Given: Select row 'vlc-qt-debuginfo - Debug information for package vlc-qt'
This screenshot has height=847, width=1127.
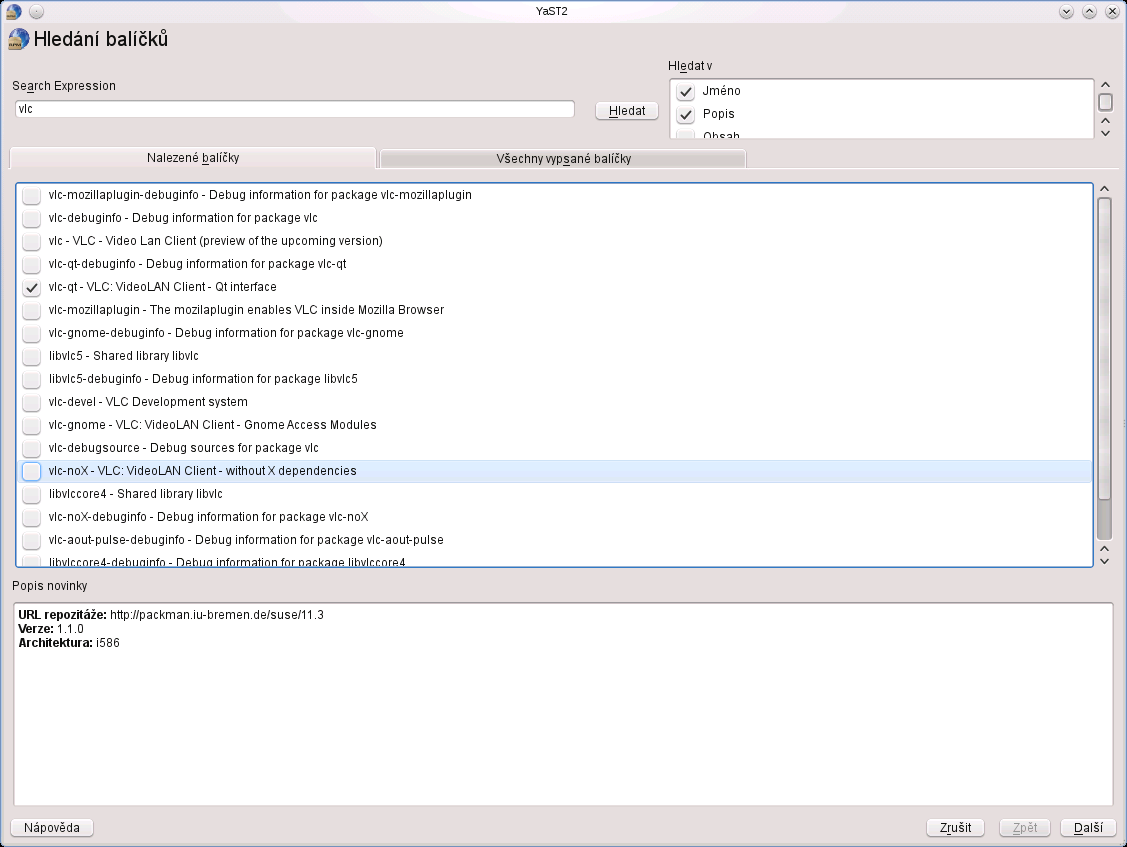Looking at the screenshot, I should tap(554, 264).
